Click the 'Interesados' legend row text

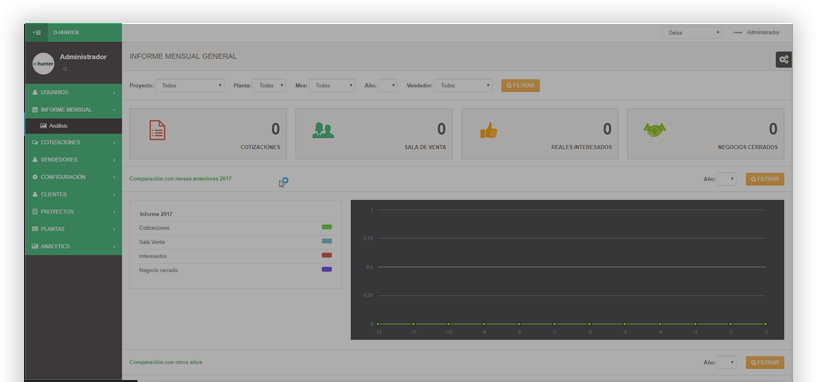point(153,256)
